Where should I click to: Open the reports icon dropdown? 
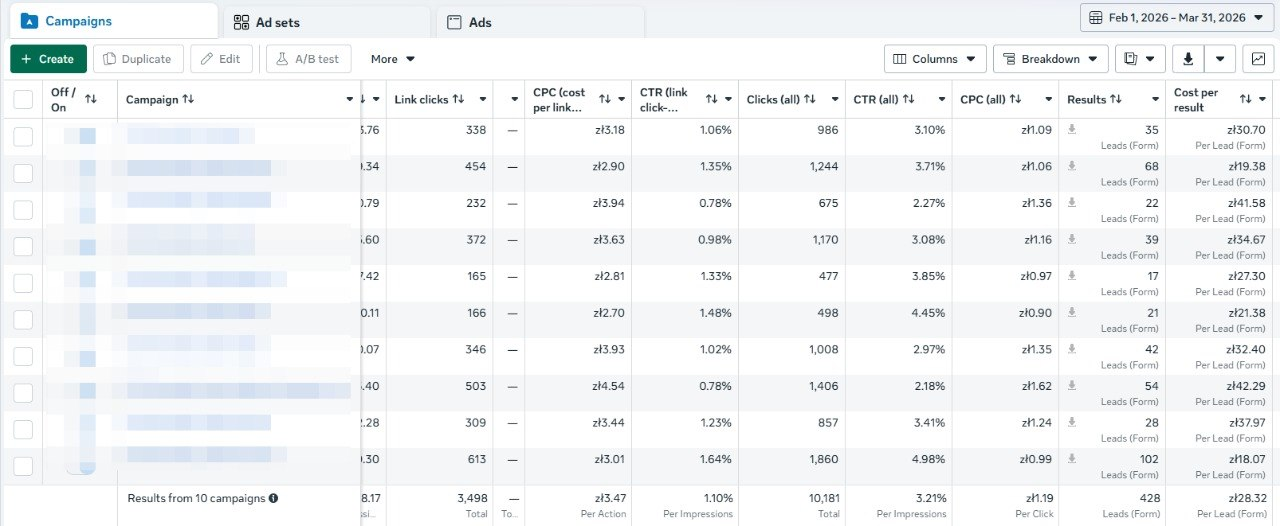tap(1140, 59)
